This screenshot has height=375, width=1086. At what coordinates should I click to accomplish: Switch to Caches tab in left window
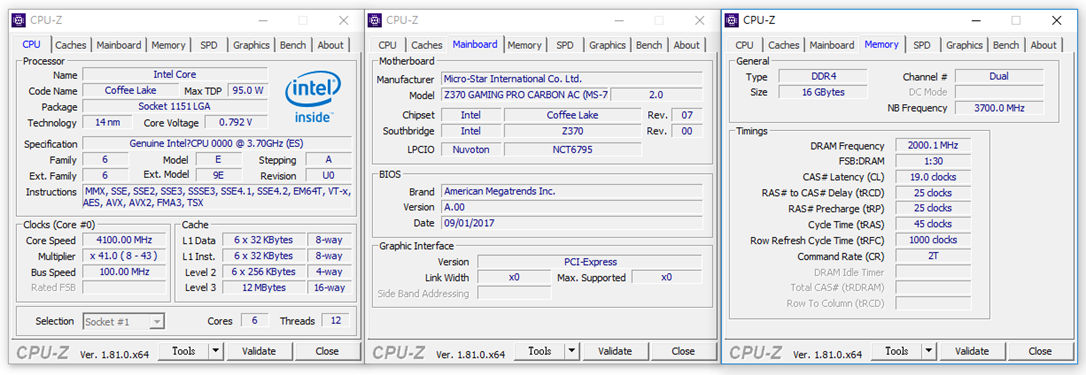pos(71,45)
